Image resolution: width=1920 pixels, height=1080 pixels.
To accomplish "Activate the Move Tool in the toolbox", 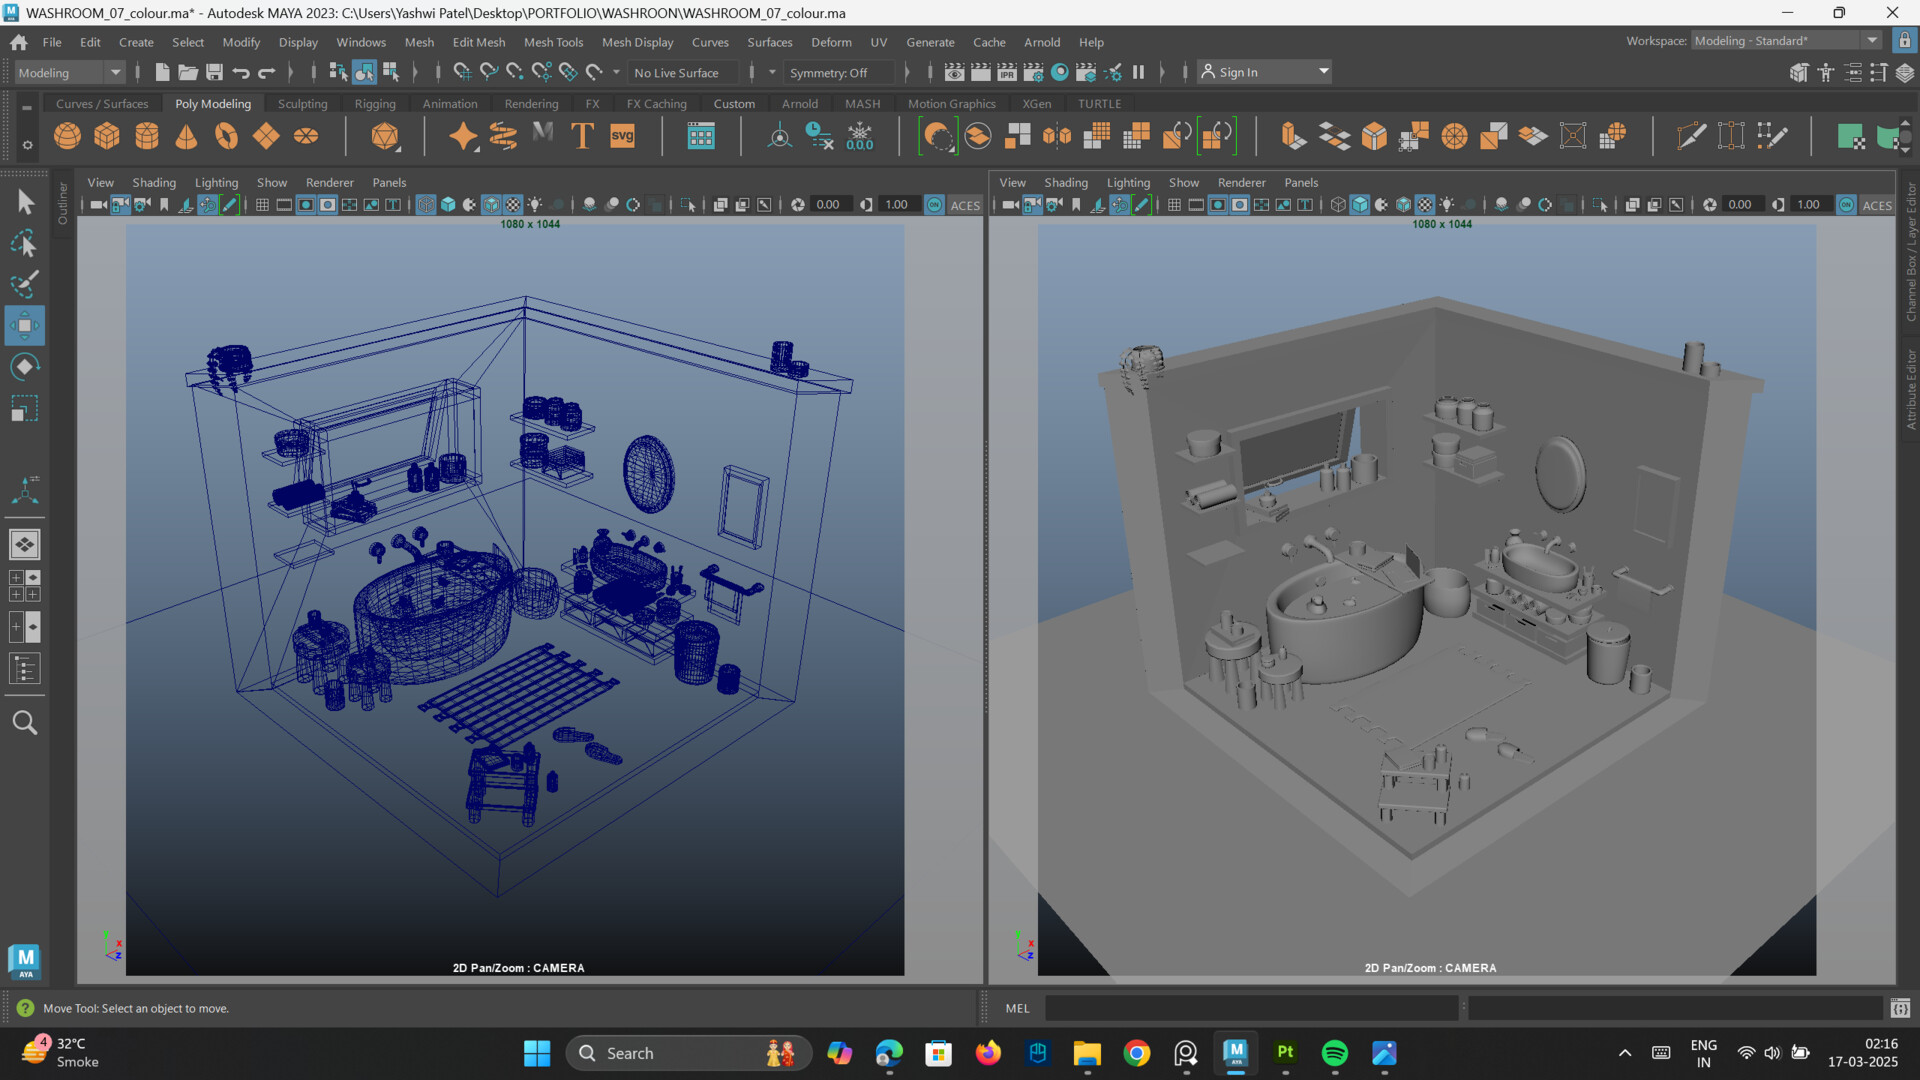I will 24,324.
